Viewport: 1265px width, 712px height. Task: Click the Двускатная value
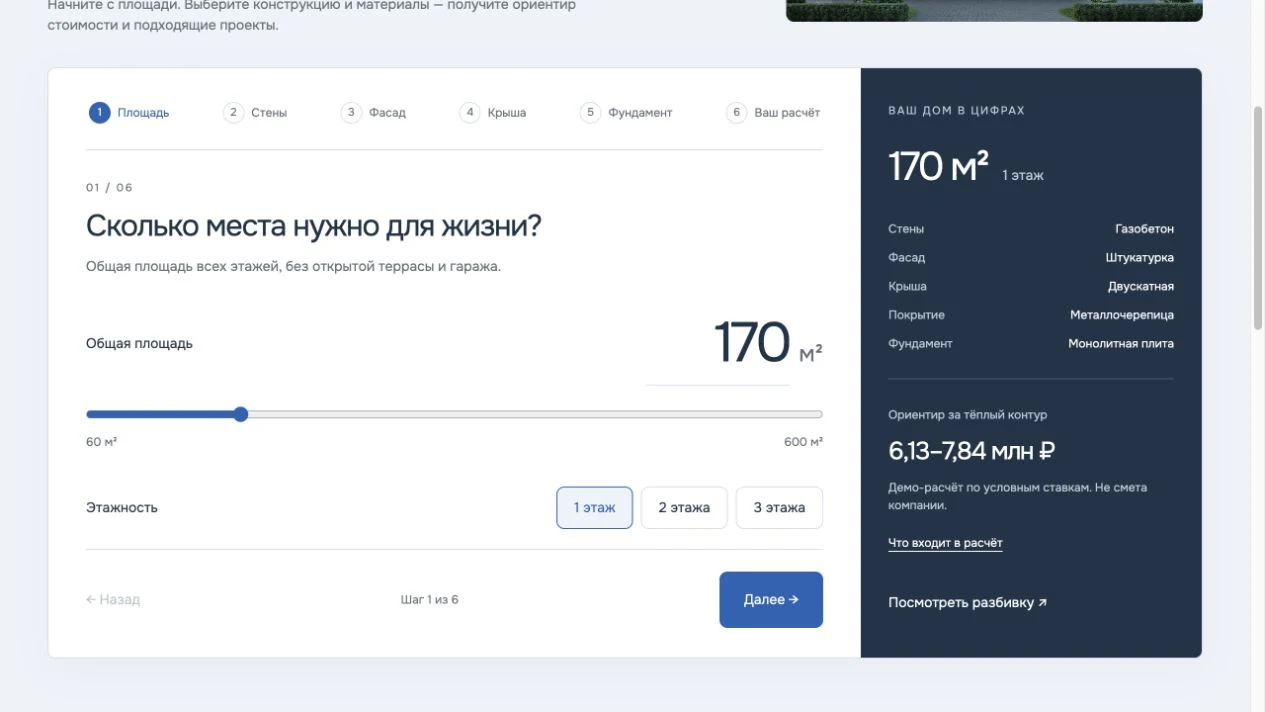coord(1141,286)
